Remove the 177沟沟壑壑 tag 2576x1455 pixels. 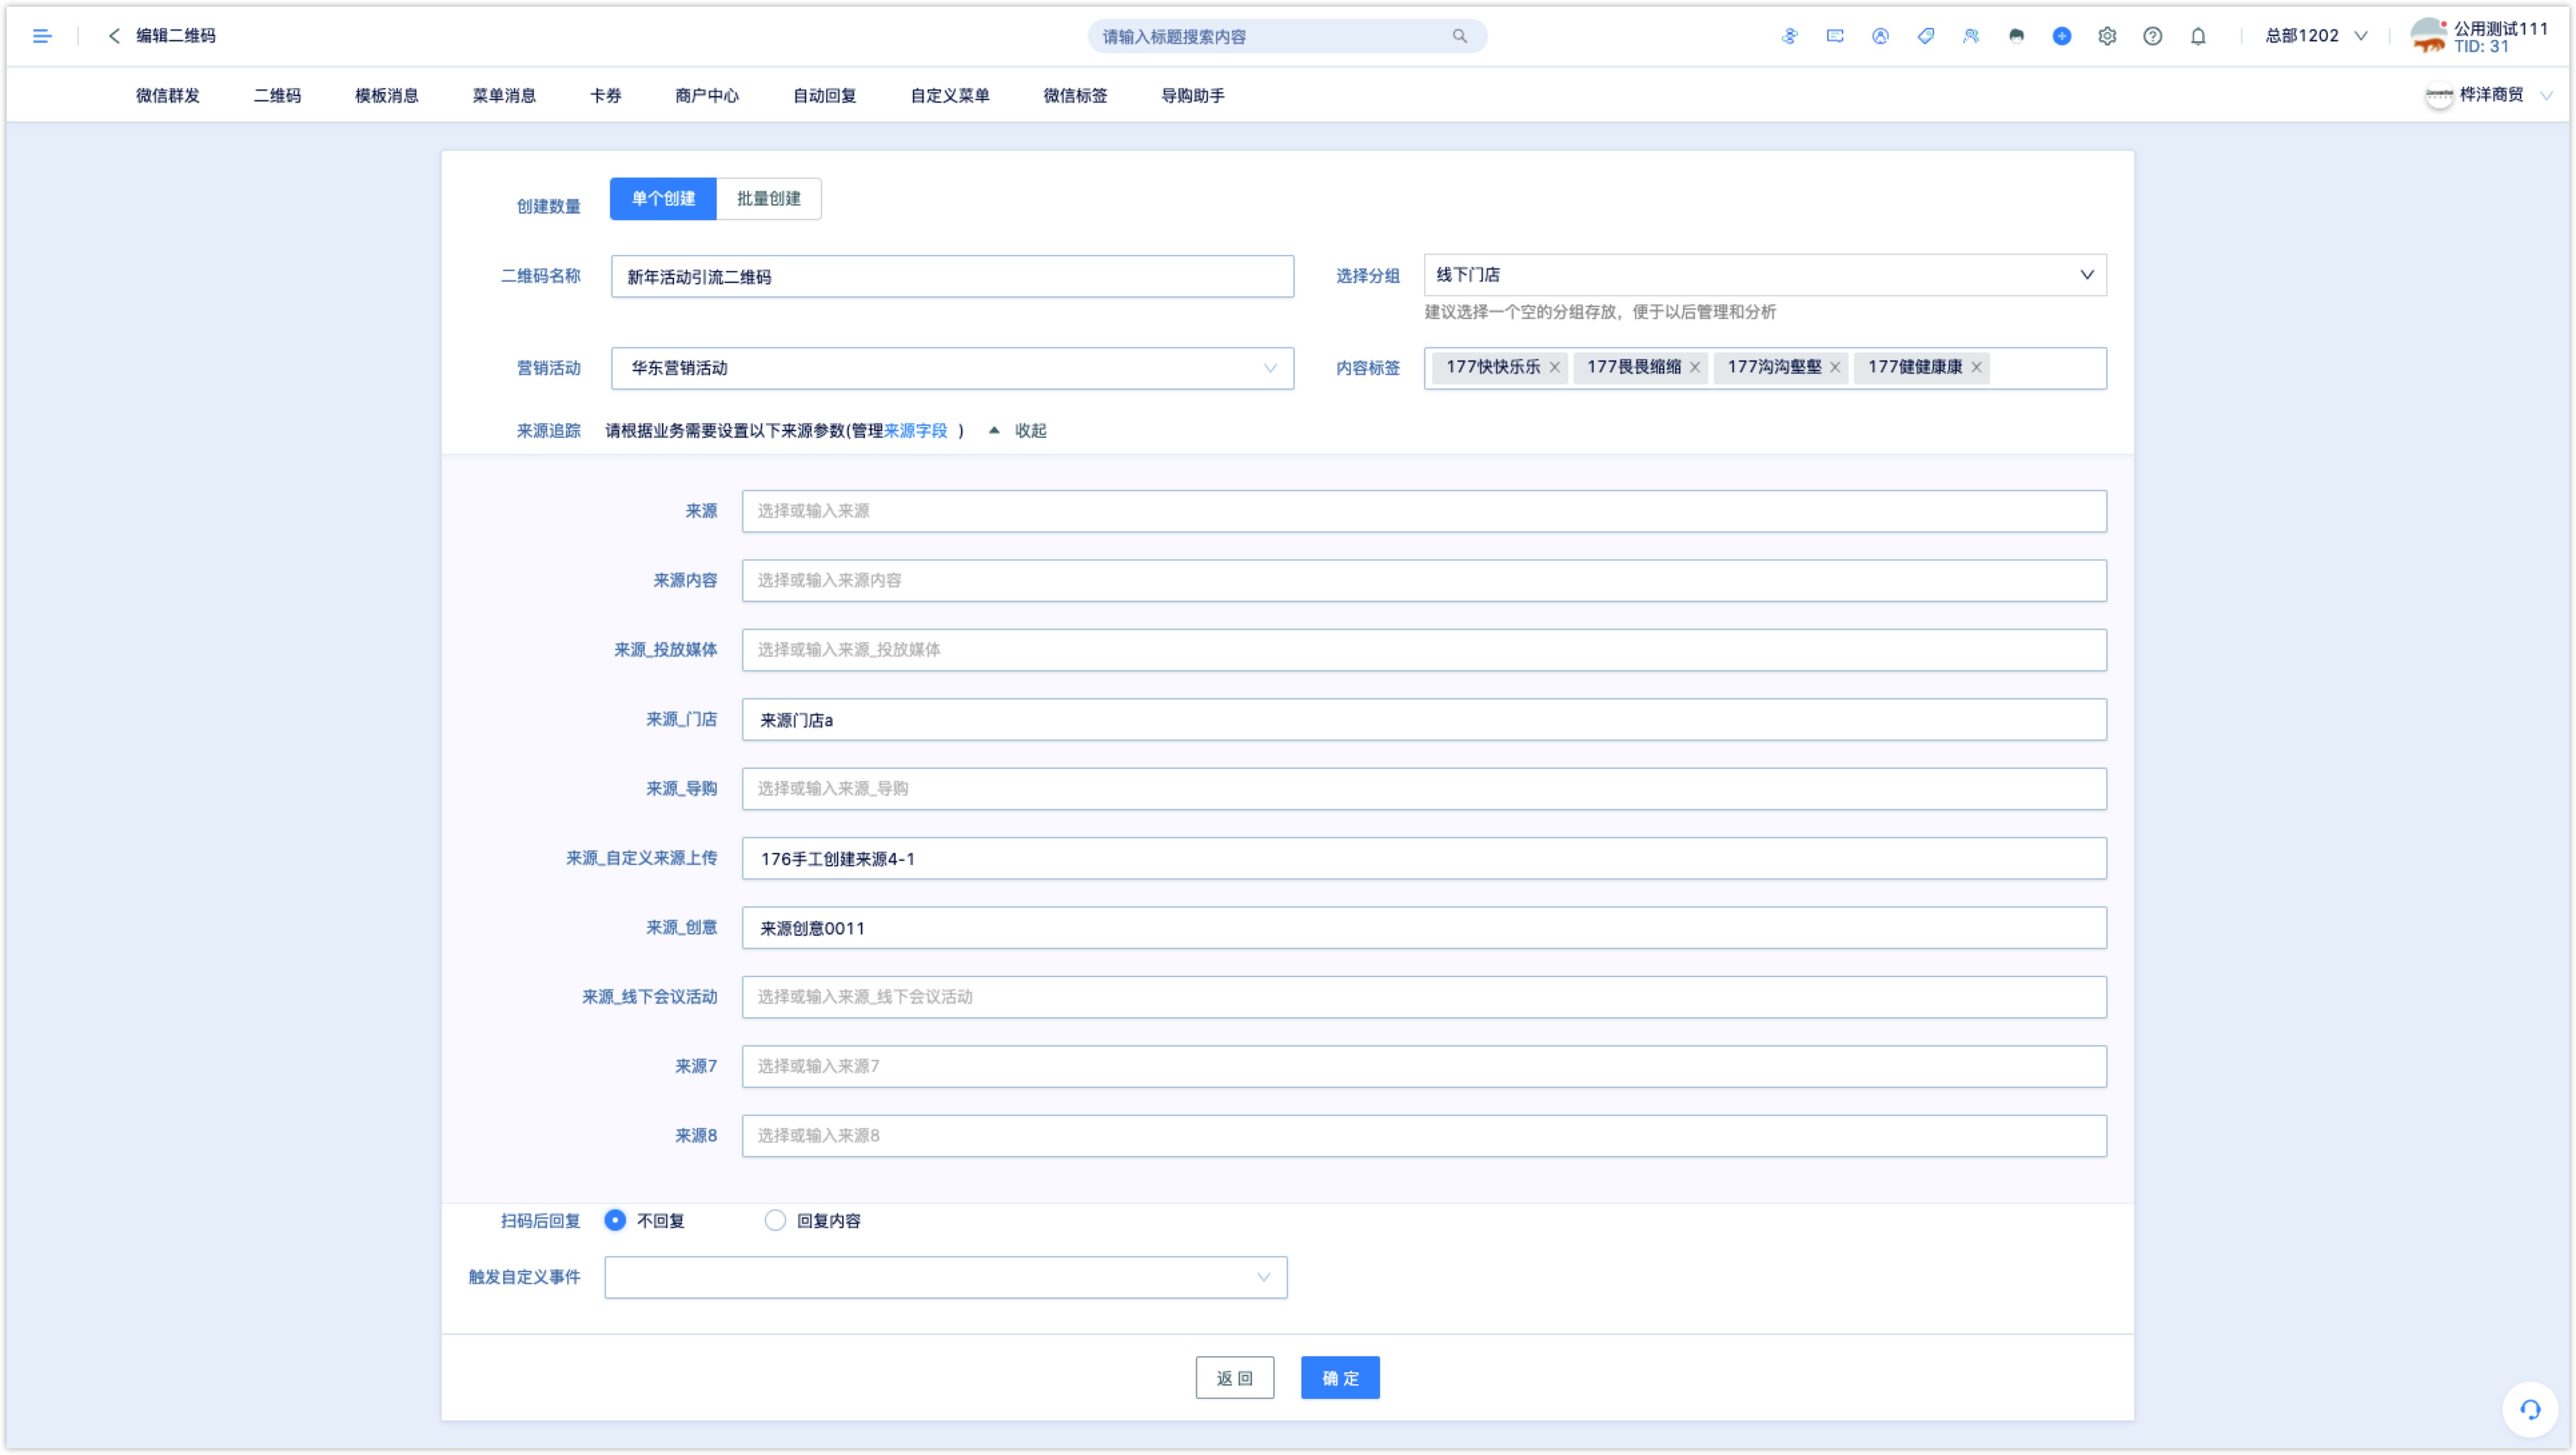click(x=1835, y=367)
